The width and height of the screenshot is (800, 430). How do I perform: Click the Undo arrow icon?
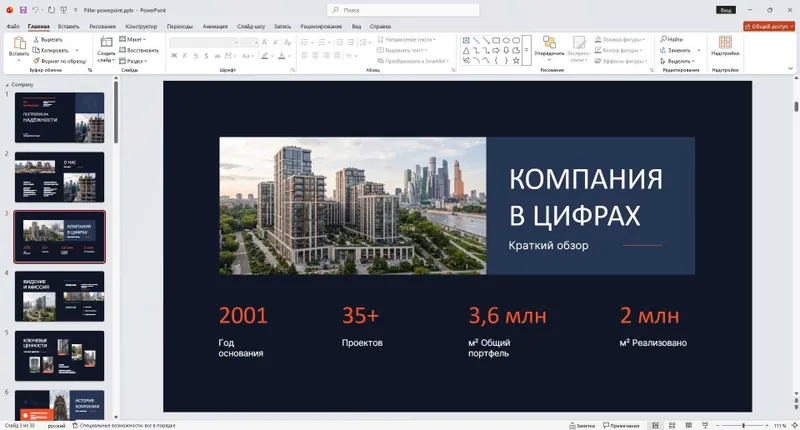click(36, 10)
